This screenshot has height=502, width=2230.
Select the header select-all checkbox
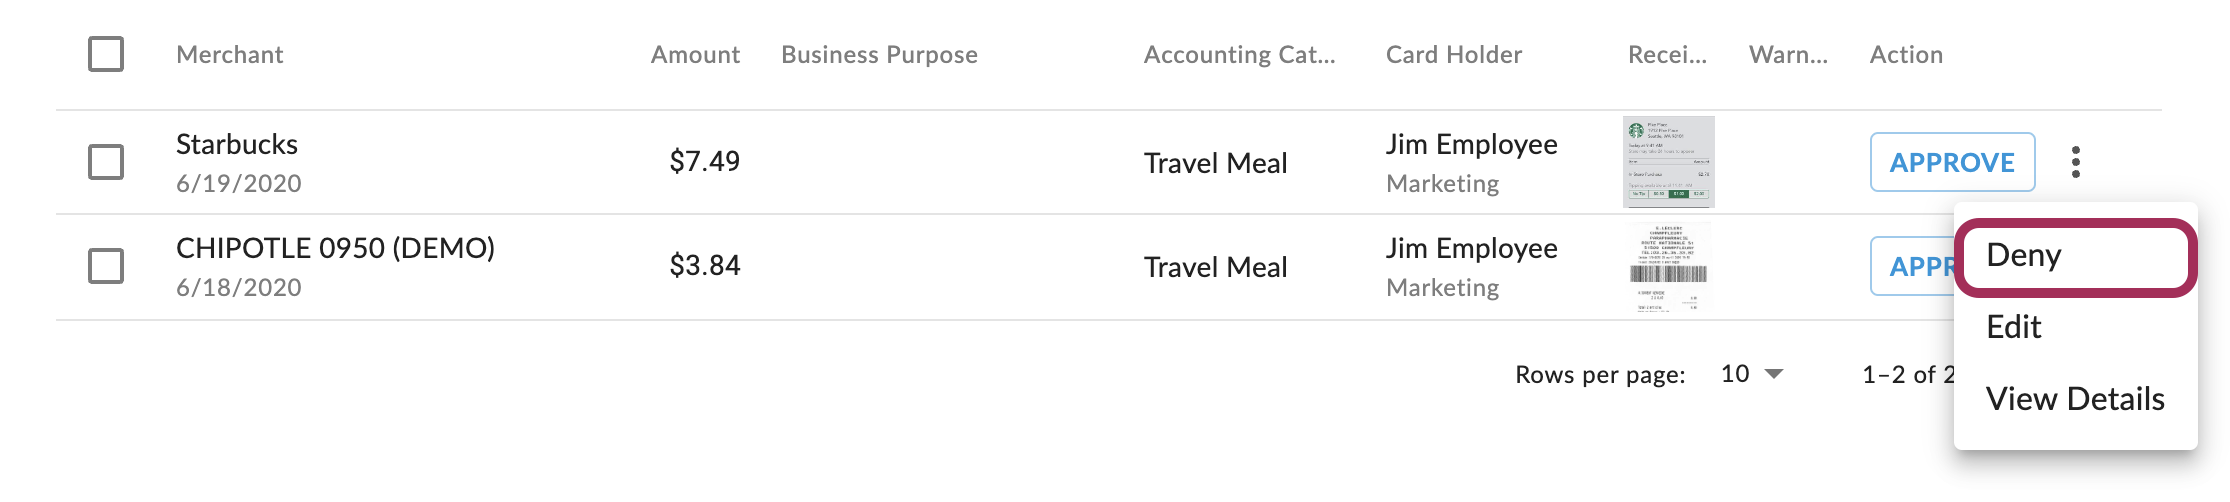(106, 54)
